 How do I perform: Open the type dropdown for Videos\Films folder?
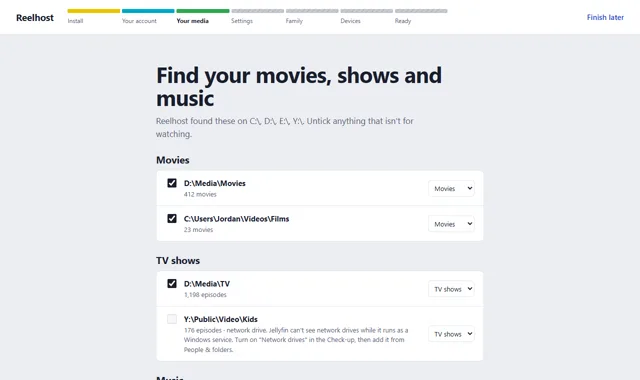tap(451, 224)
